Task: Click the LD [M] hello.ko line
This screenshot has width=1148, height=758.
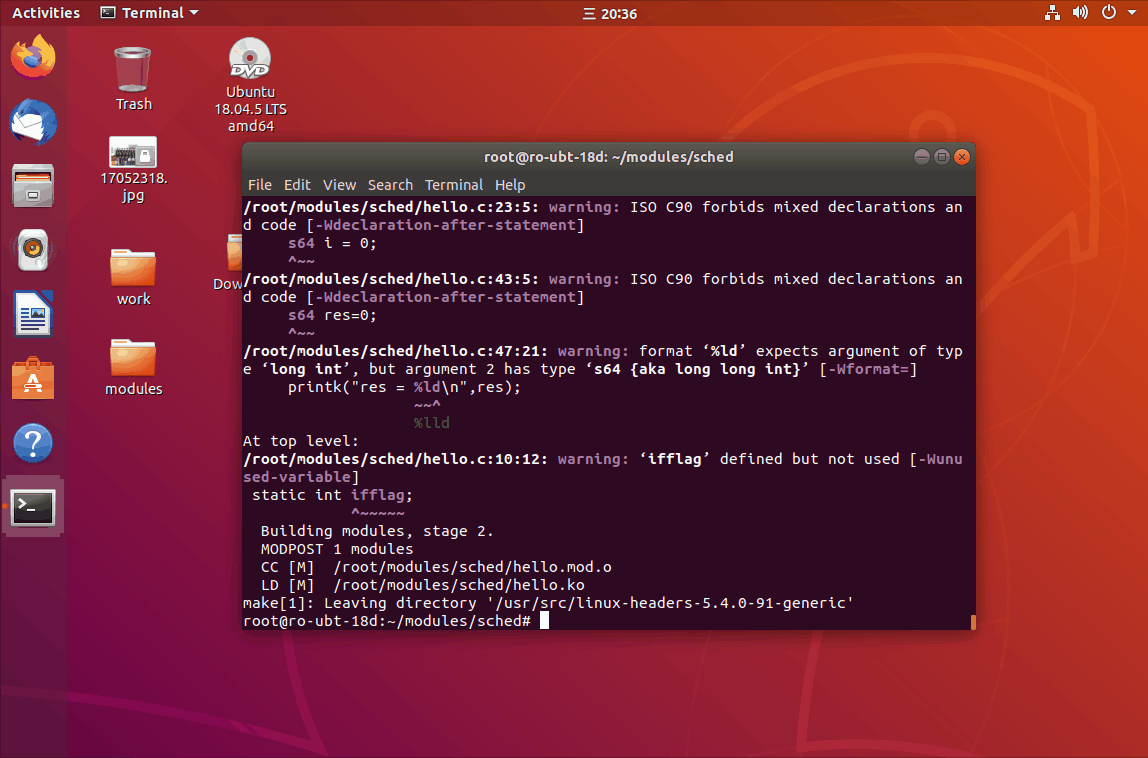Action: (422, 585)
